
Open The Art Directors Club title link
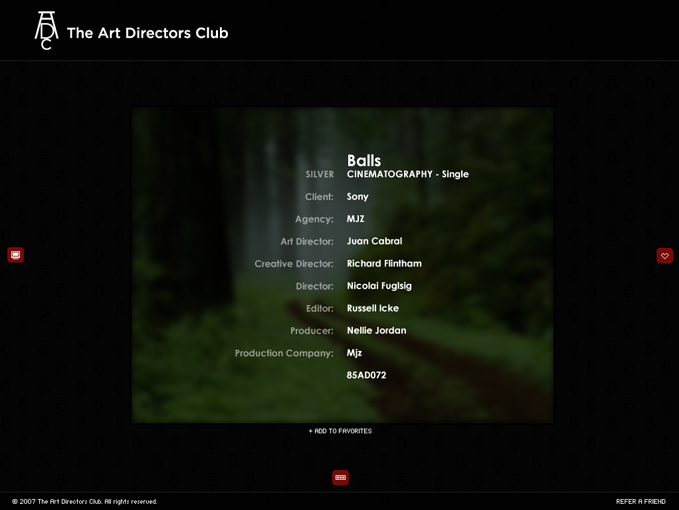click(x=147, y=33)
